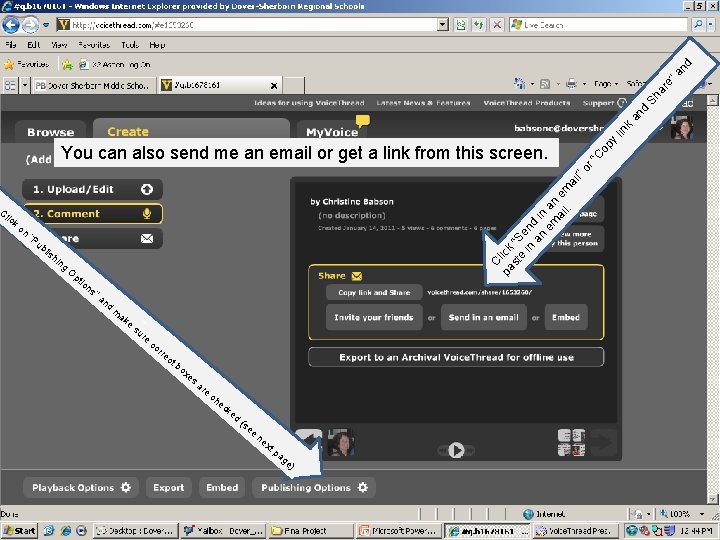
Task: Open Ideas for using VoiceThread link
Action: coord(309,103)
